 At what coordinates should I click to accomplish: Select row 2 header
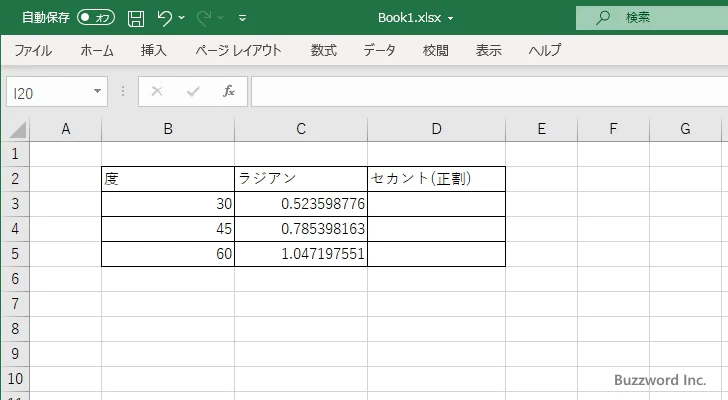pyautogui.click(x=15, y=179)
